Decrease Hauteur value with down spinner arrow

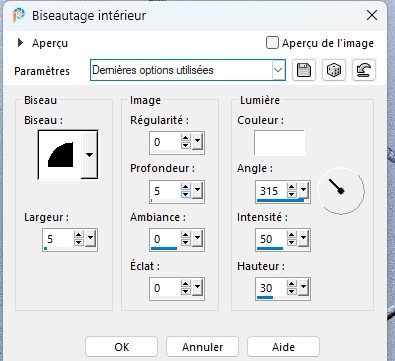pyautogui.click(x=292, y=291)
